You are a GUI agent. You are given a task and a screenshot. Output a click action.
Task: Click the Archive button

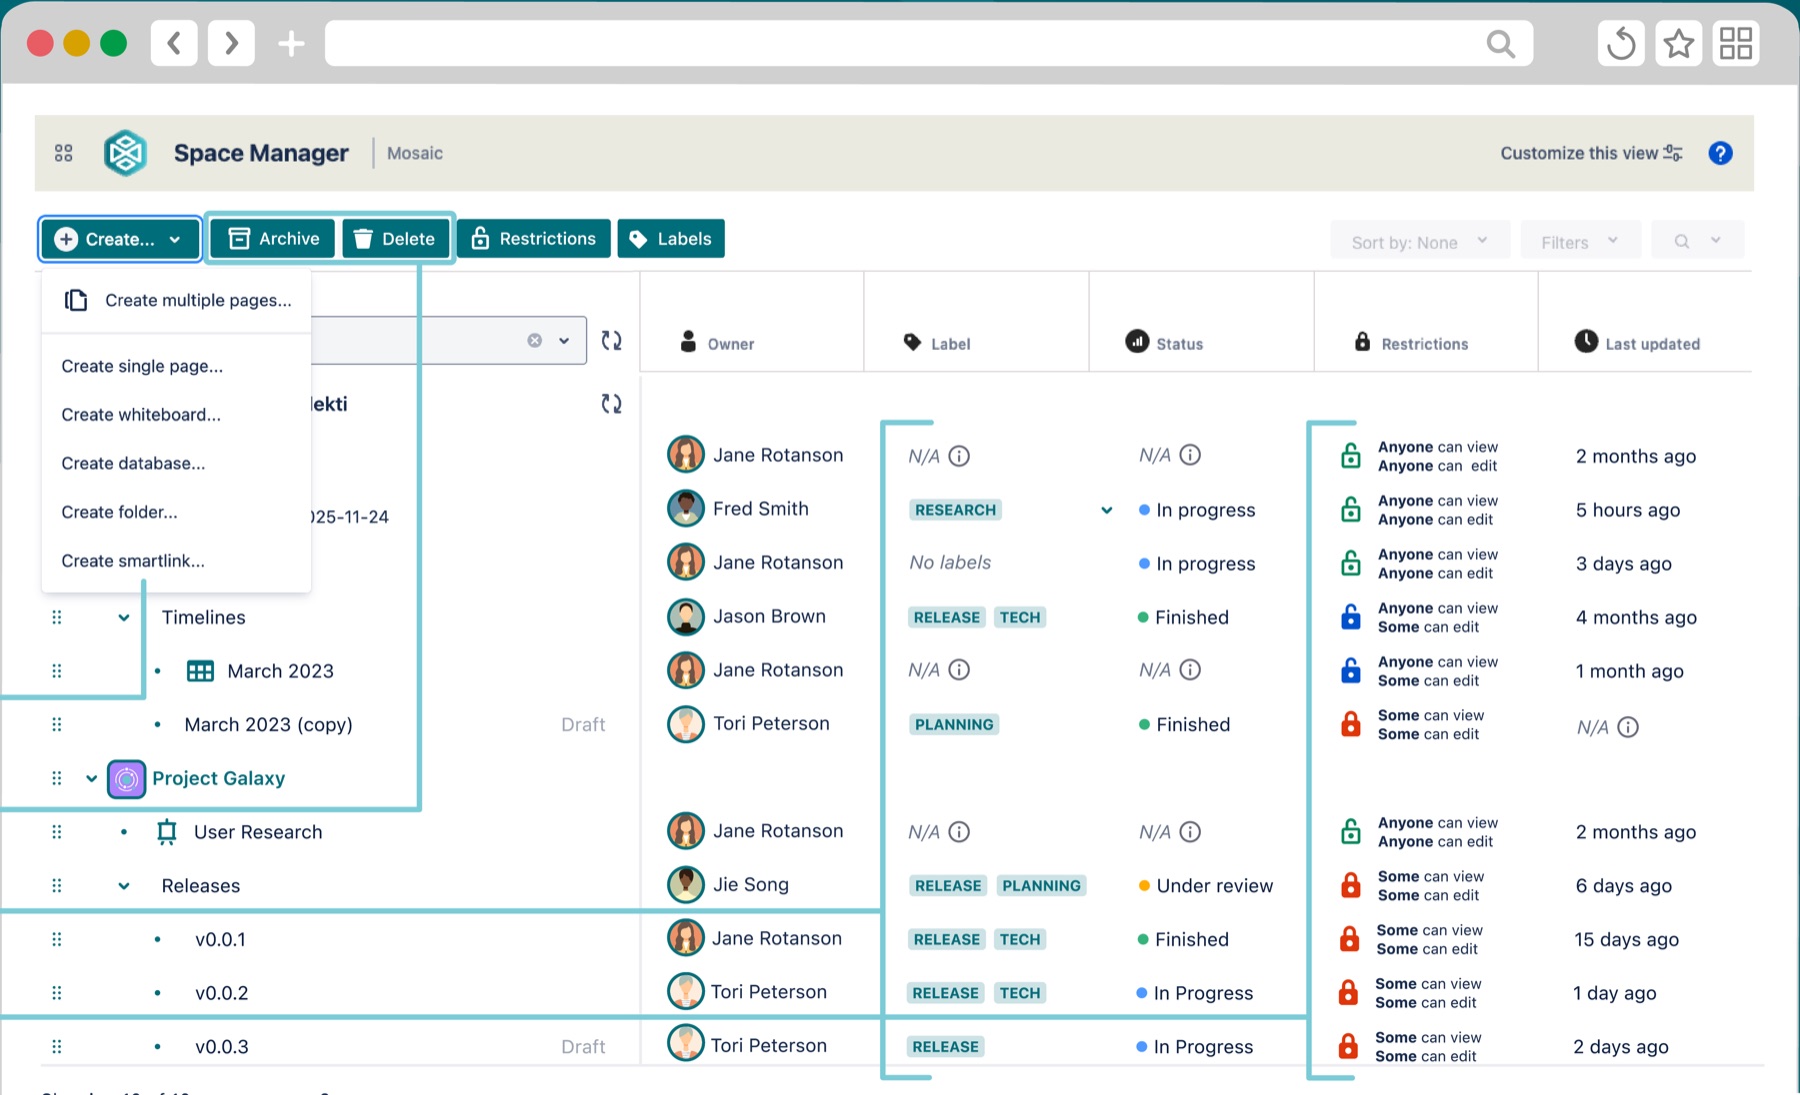(x=273, y=239)
